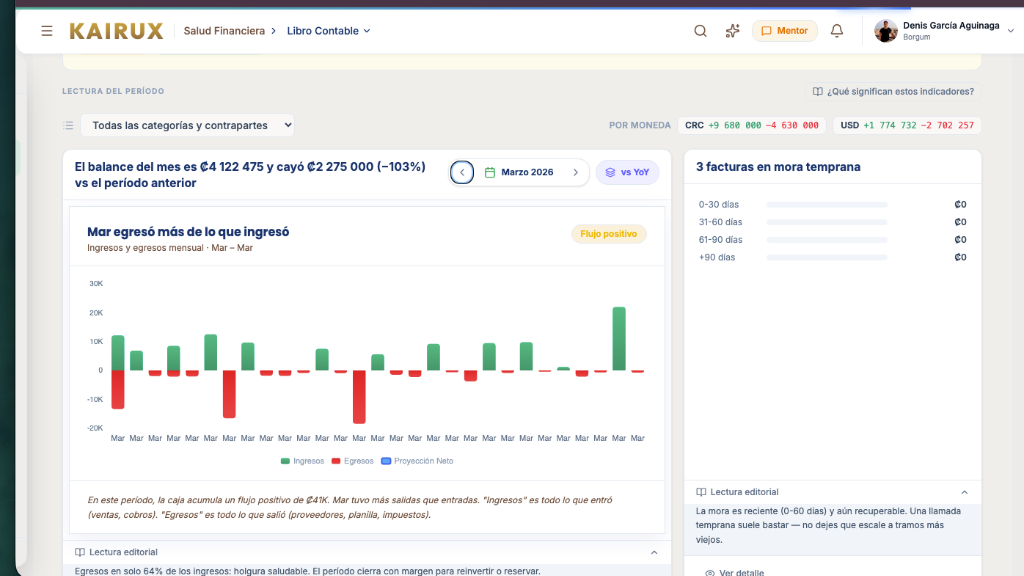Open the AI sparkle assistant icon

point(732,31)
